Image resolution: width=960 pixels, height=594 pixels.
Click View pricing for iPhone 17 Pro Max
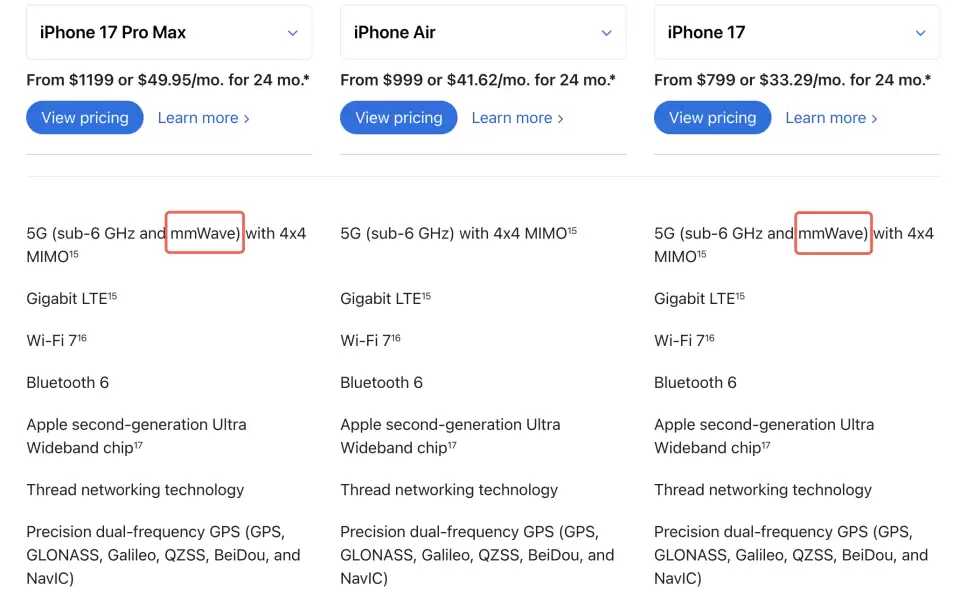click(85, 118)
